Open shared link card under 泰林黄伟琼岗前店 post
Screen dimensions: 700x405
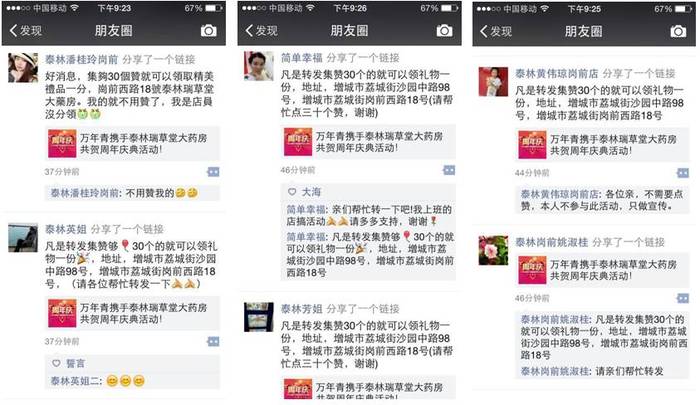603,145
